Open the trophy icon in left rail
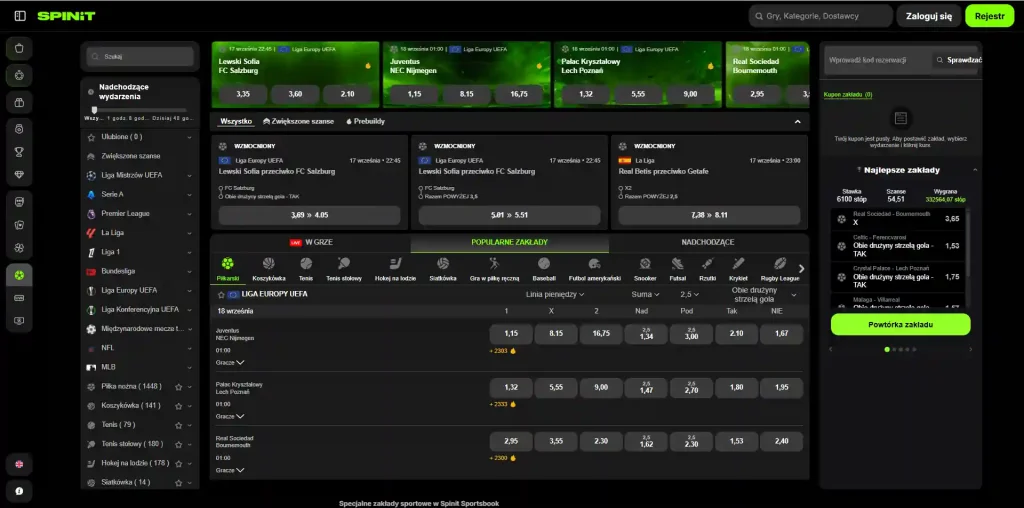 point(20,152)
